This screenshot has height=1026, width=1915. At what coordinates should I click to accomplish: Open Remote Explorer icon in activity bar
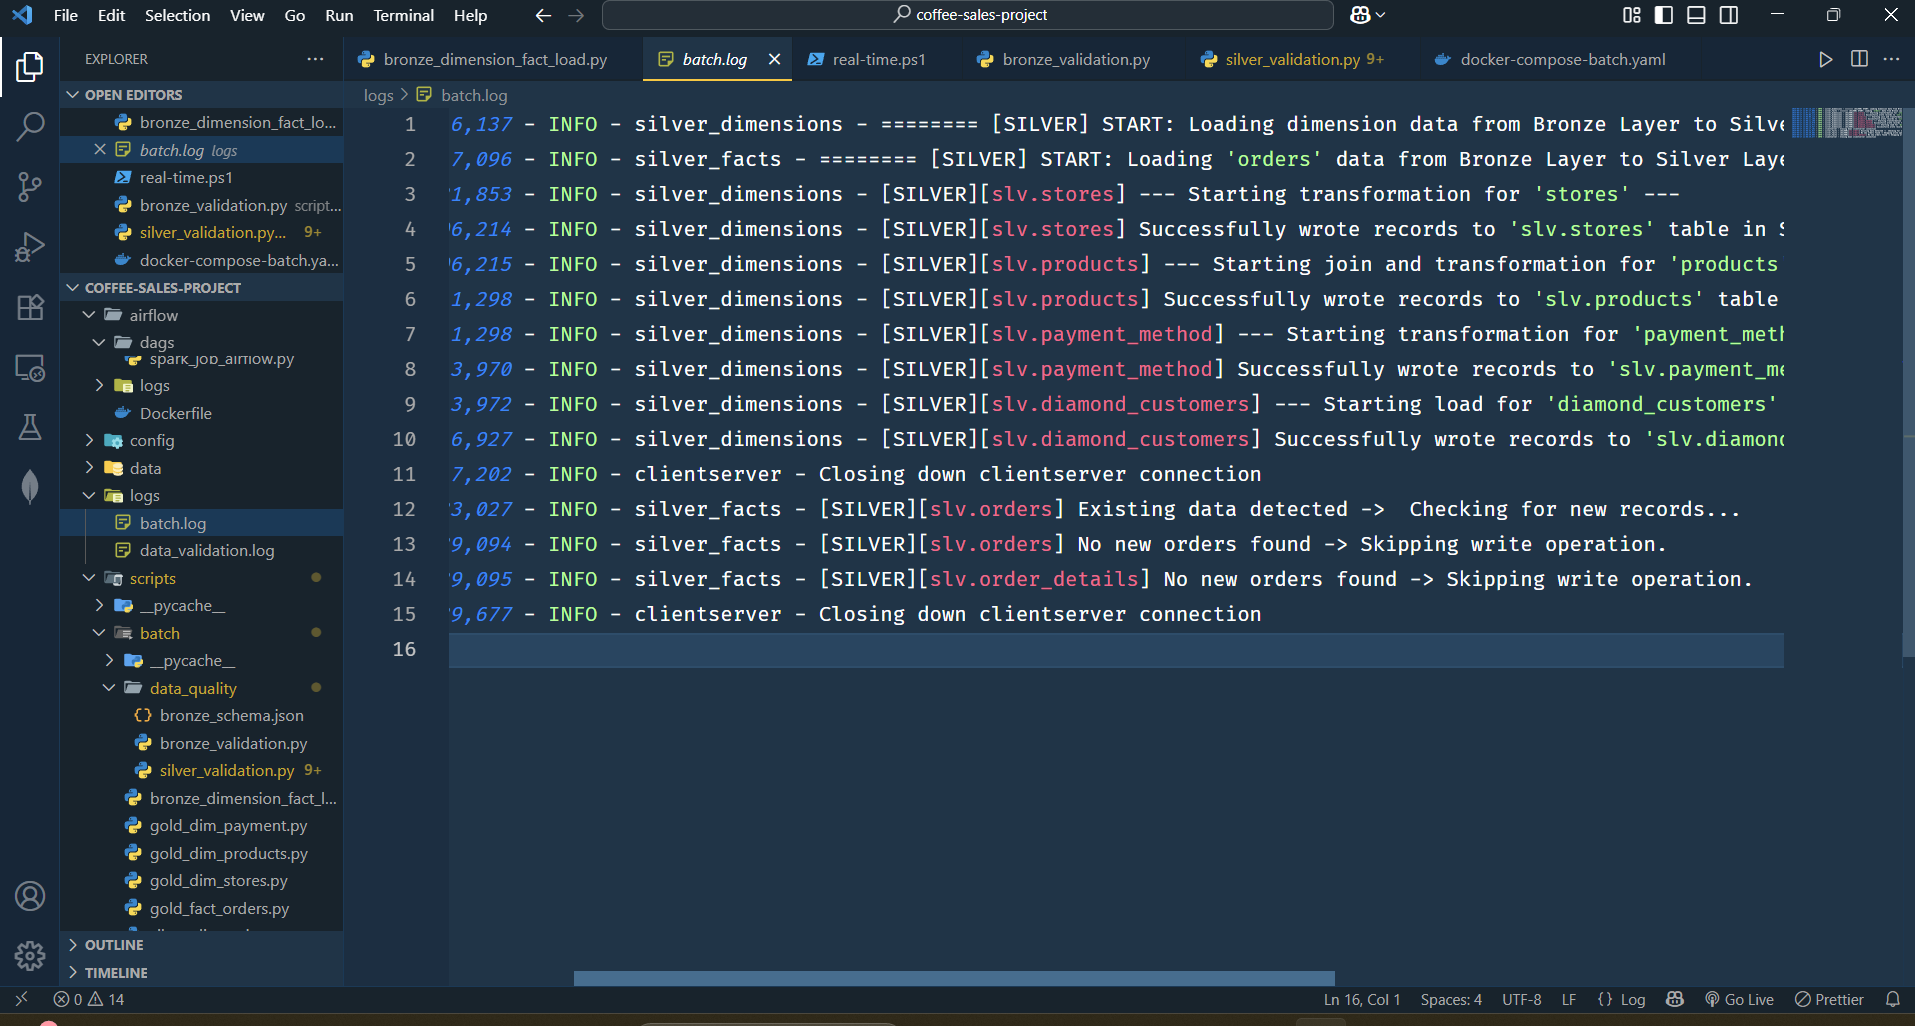[30, 367]
